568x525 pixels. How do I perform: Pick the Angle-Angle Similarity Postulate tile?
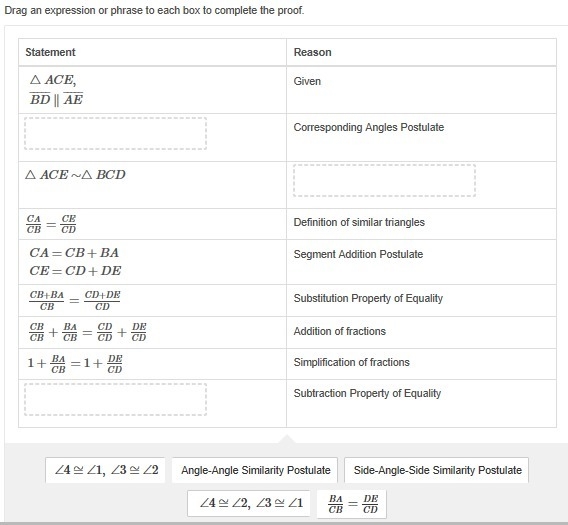pyautogui.click(x=255, y=470)
